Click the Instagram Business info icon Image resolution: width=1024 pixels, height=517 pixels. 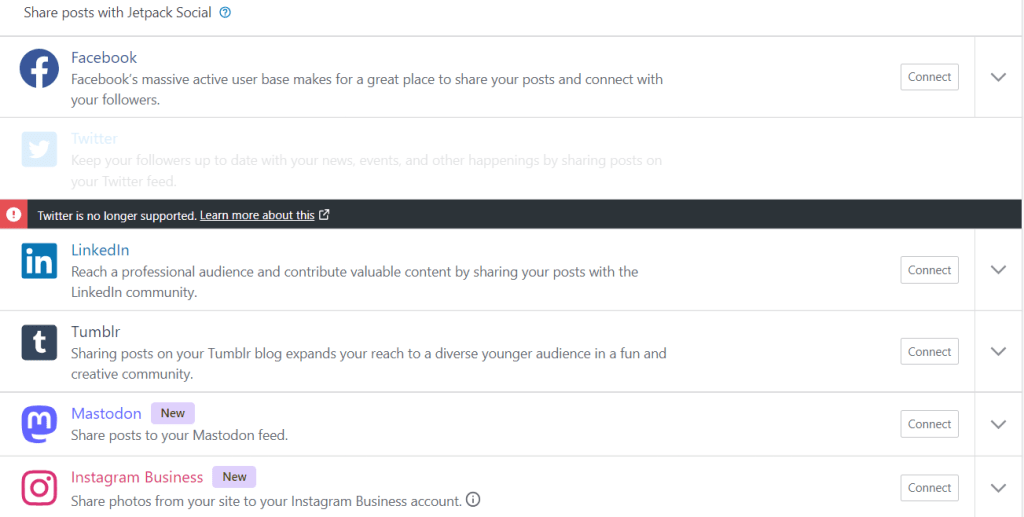[x=473, y=499]
